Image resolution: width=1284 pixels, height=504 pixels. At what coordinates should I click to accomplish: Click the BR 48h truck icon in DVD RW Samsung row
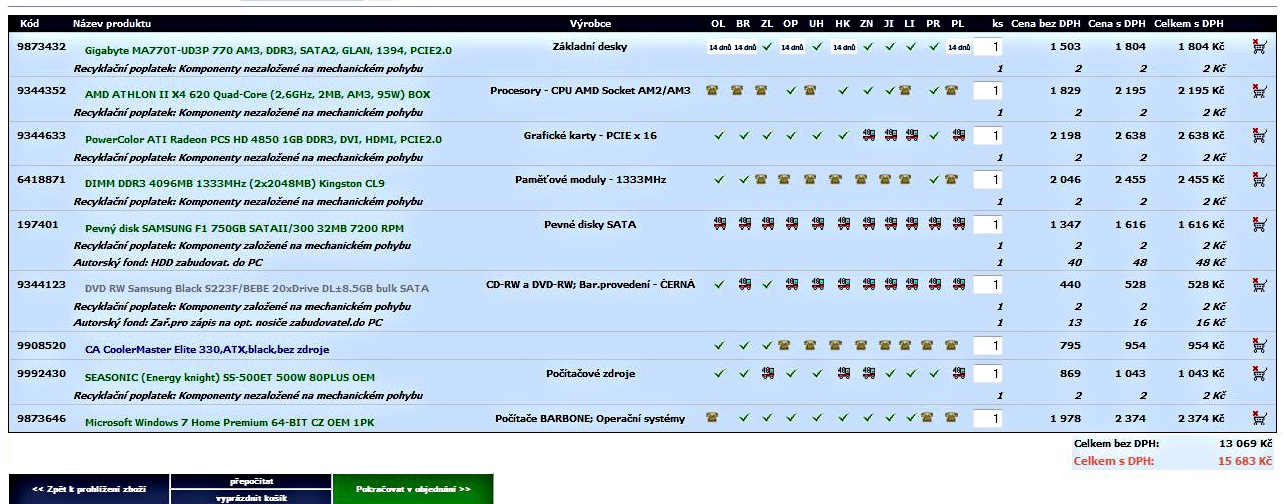(x=743, y=285)
